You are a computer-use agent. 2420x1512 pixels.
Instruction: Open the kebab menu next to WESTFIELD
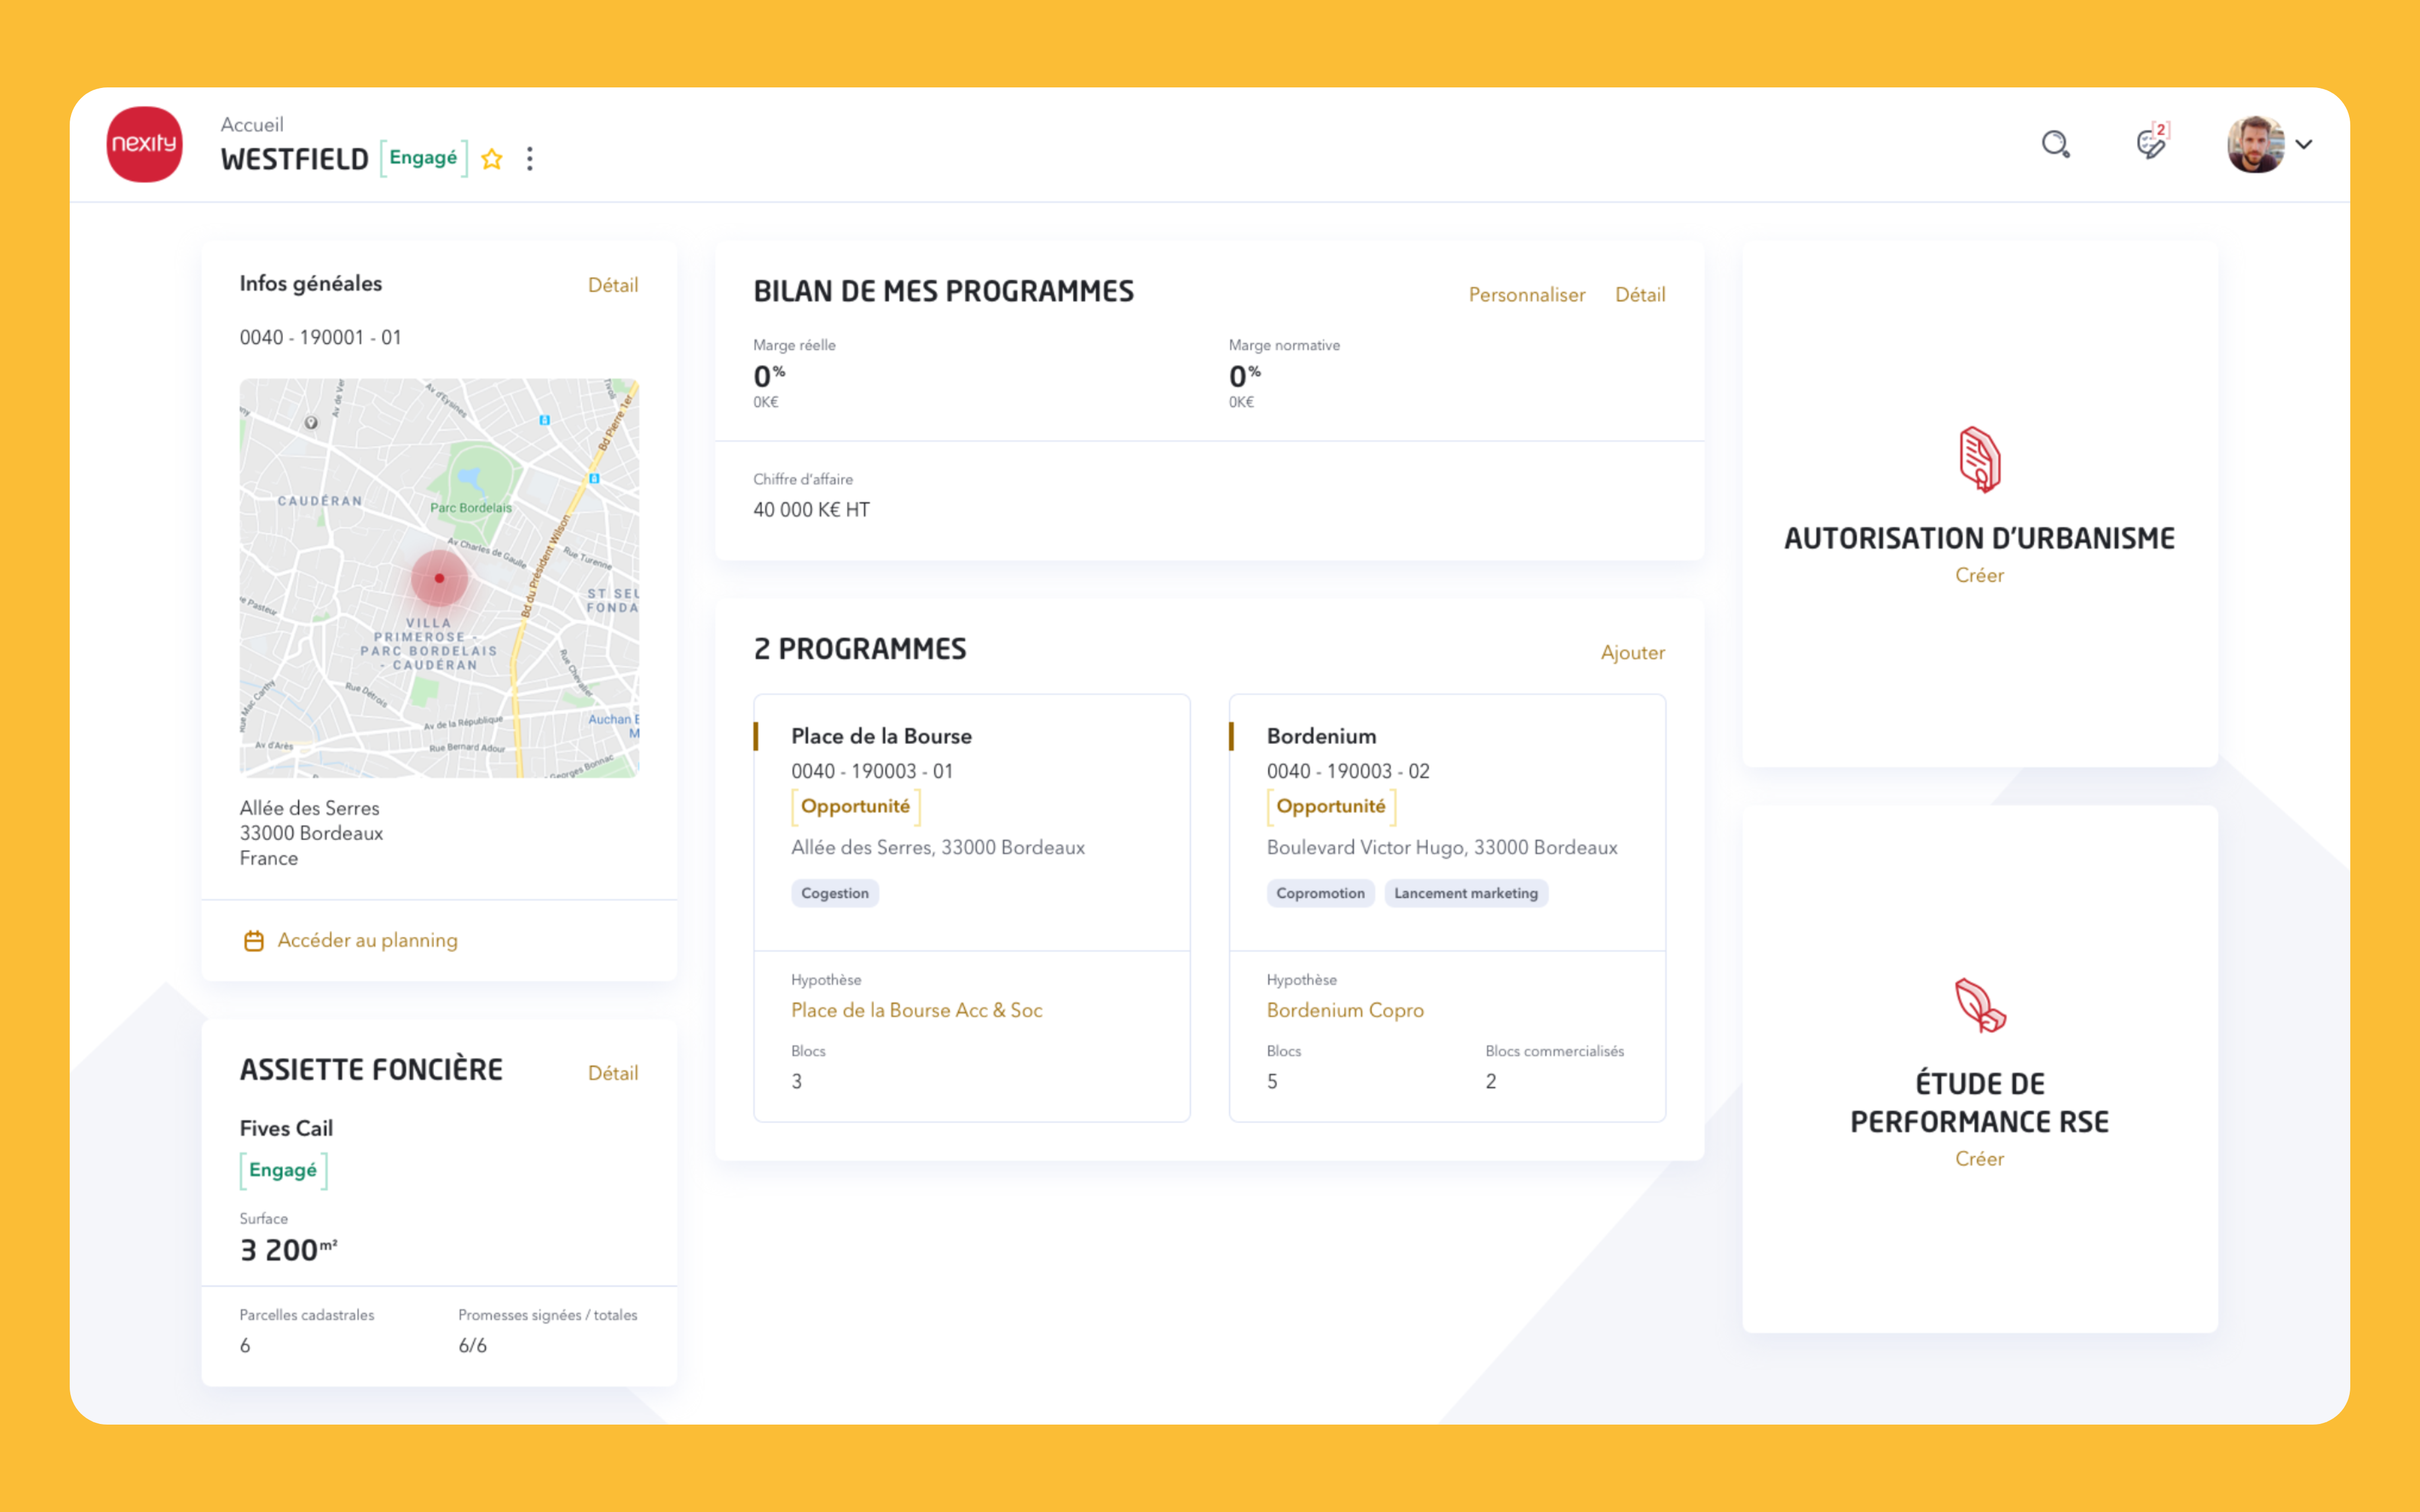(530, 158)
